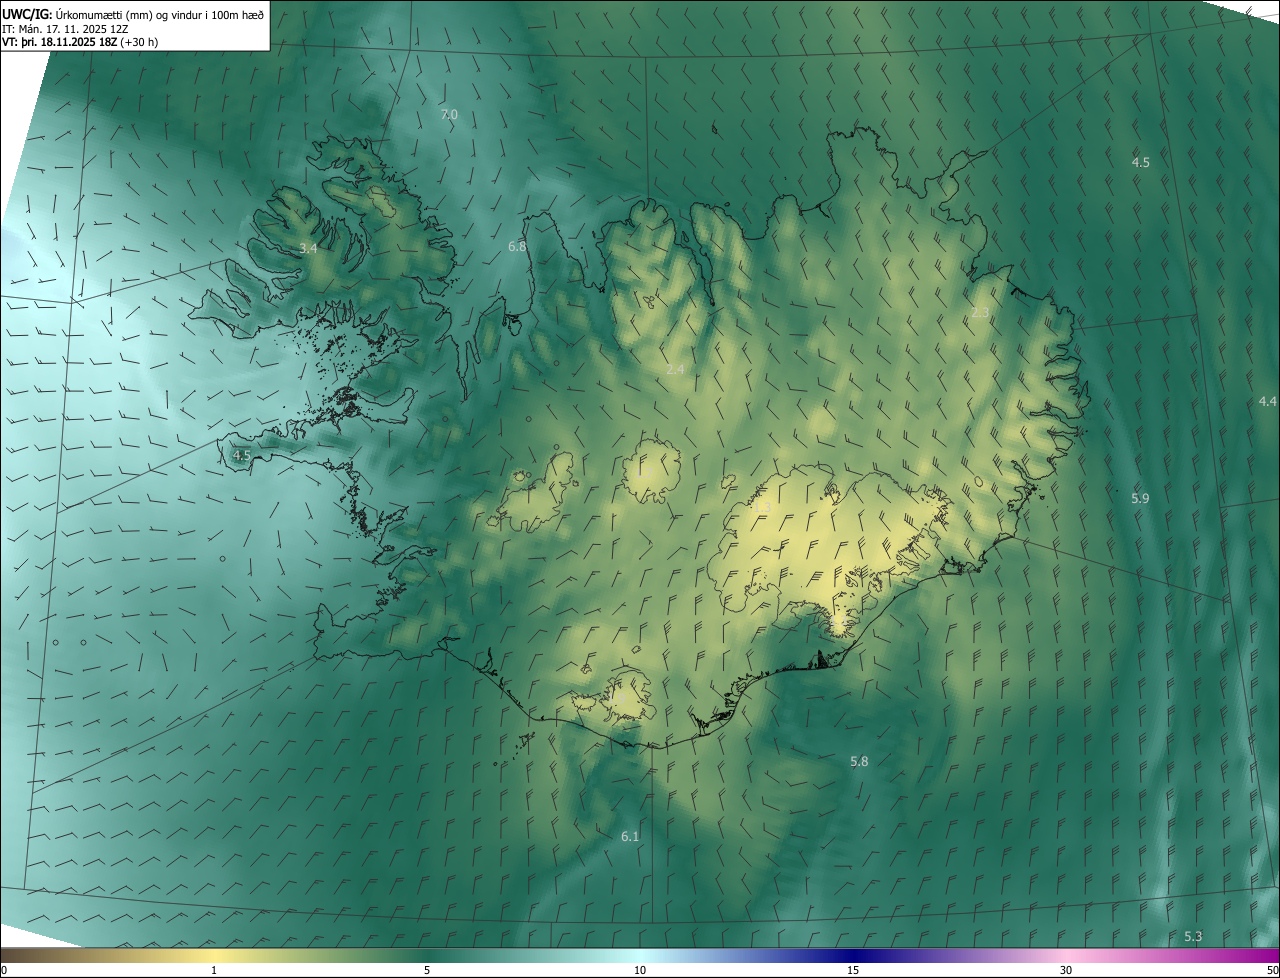
Task: Click the 4.5 label beside Snæfellsnes peninsula
Action: click(x=241, y=455)
